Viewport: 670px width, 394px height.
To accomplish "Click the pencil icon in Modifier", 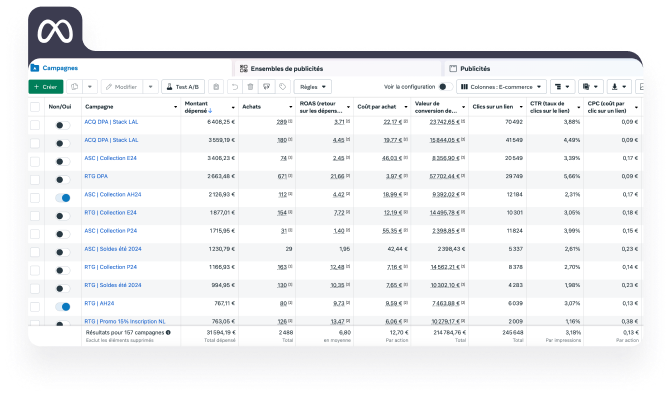I will [109, 87].
